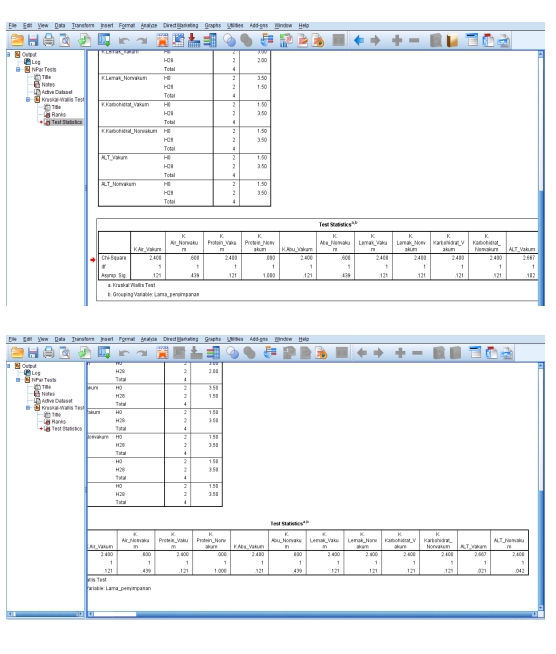
Task: Collapse the Output root node in upper window
Action: tap(9, 54)
